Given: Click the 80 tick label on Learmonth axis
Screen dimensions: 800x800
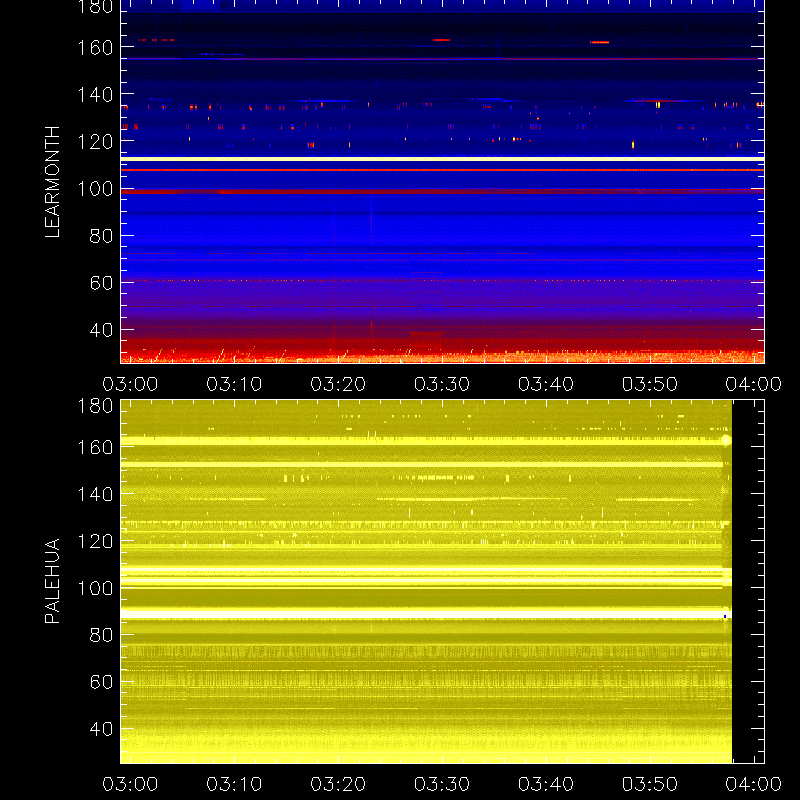Looking at the screenshot, I should (101, 236).
